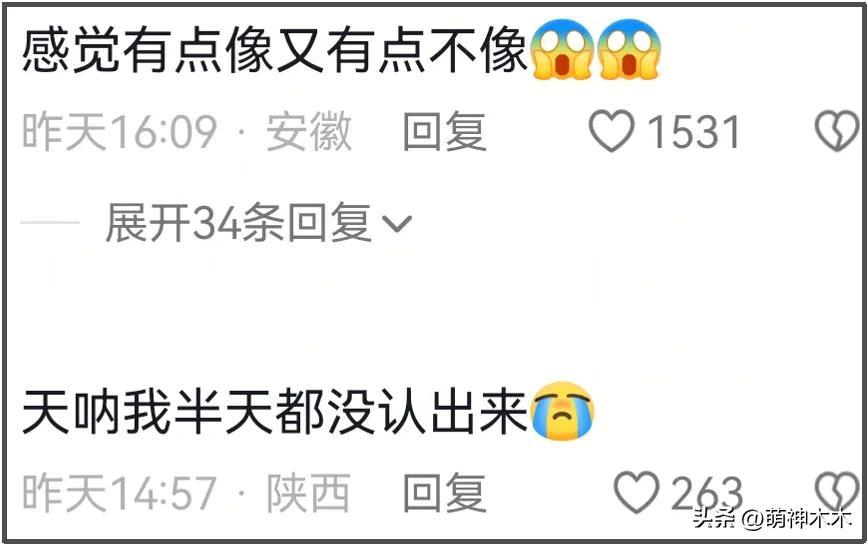Click the crying face emoji
868x545 pixels.
tap(562, 412)
